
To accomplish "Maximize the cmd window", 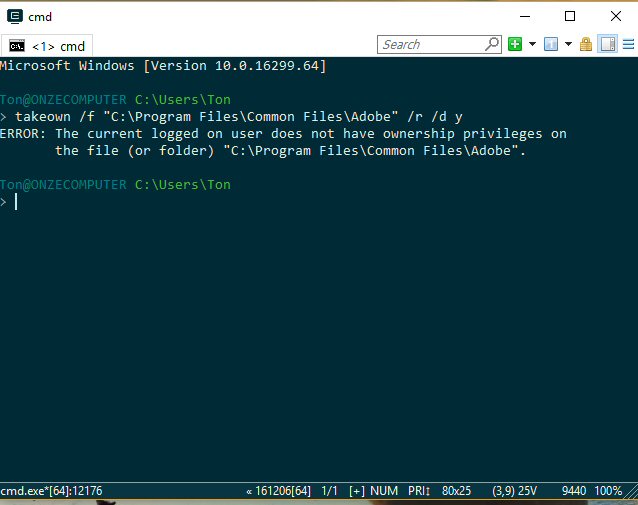I will point(570,16).
